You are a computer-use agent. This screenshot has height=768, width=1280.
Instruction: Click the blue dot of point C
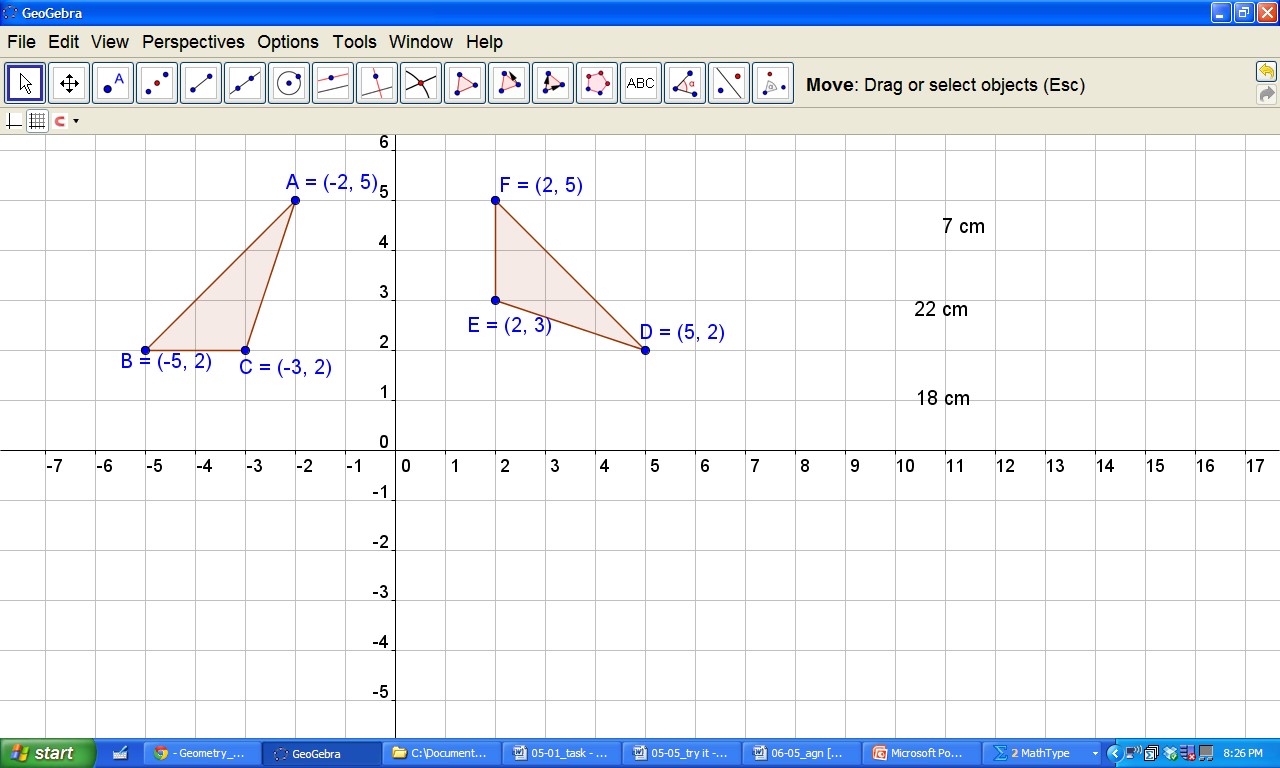click(245, 350)
